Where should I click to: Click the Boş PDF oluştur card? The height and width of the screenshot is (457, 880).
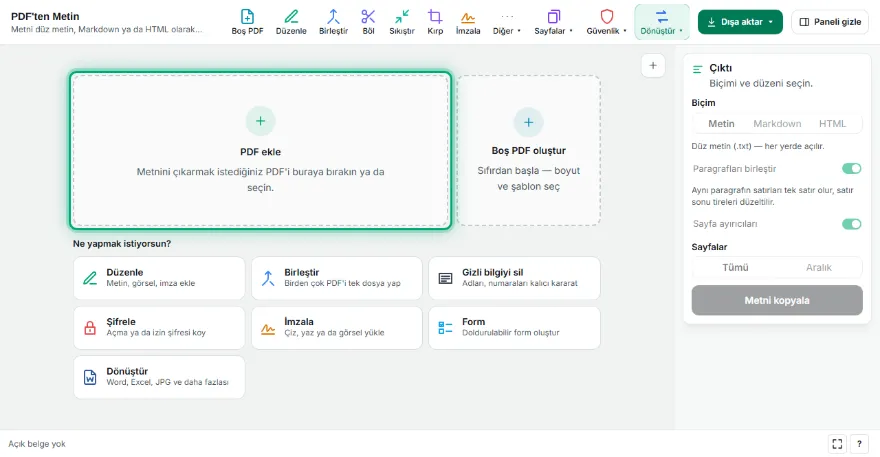529,150
